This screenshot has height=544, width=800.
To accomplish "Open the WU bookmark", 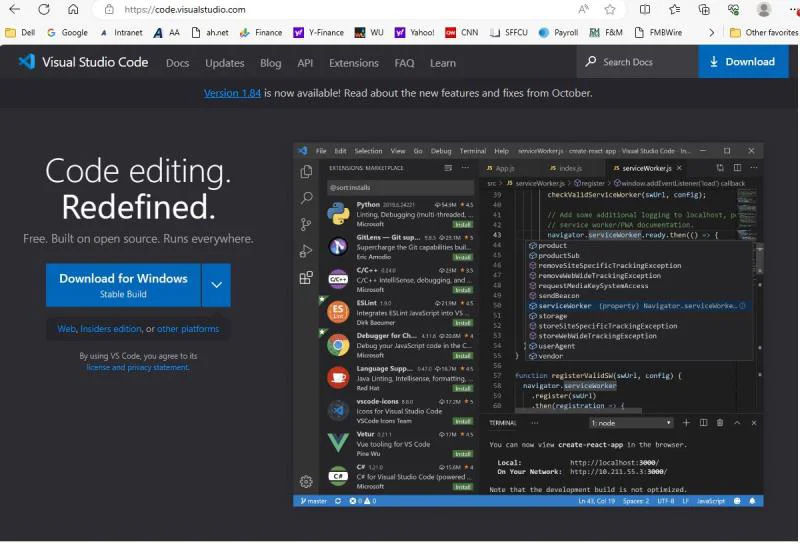I will pyautogui.click(x=369, y=32).
